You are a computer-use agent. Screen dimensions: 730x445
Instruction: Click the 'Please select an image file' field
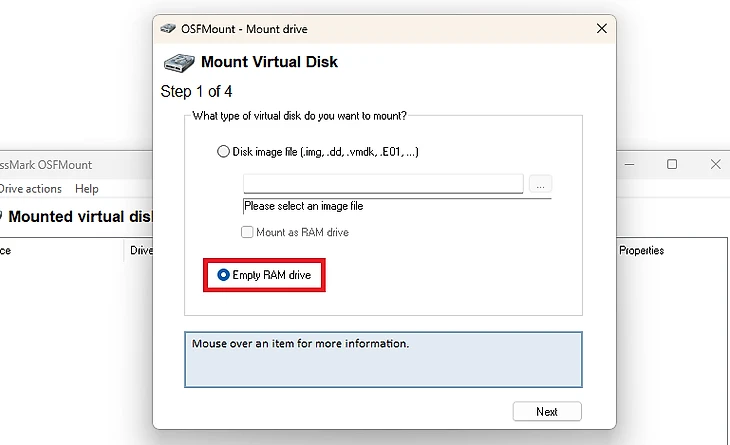coord(397,206)
